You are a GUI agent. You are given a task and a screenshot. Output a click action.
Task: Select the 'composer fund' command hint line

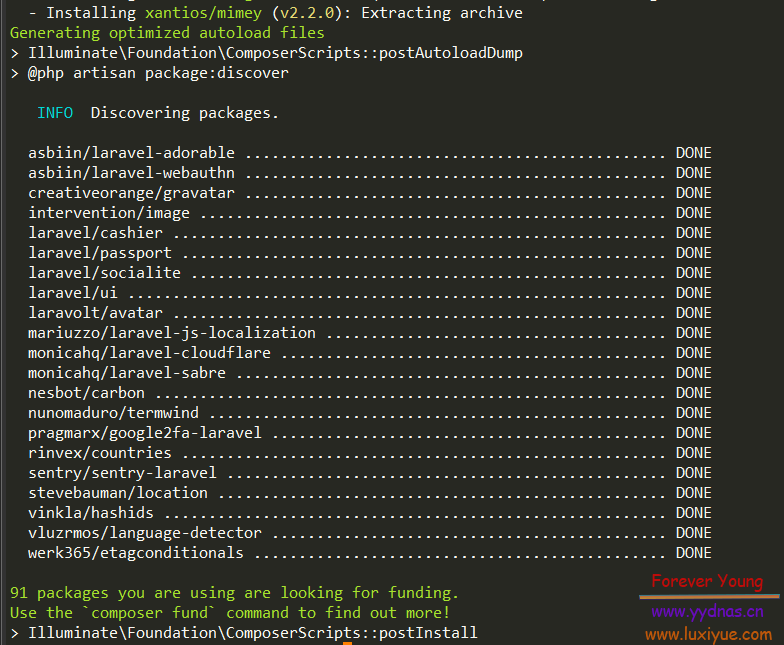pyautogui.click(x=230, y=613)
